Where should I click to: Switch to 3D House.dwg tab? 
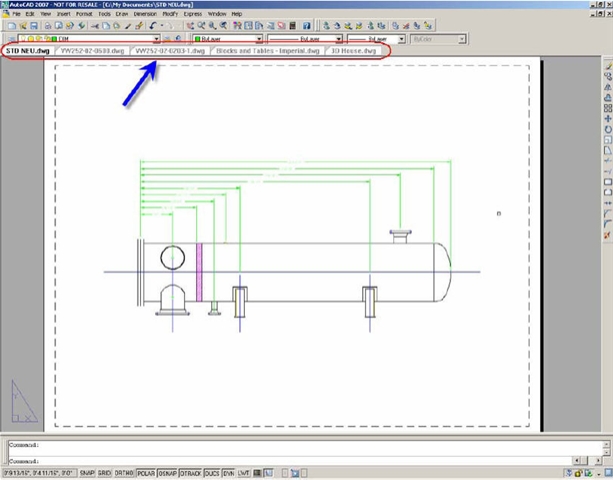(x=353, y=51)
